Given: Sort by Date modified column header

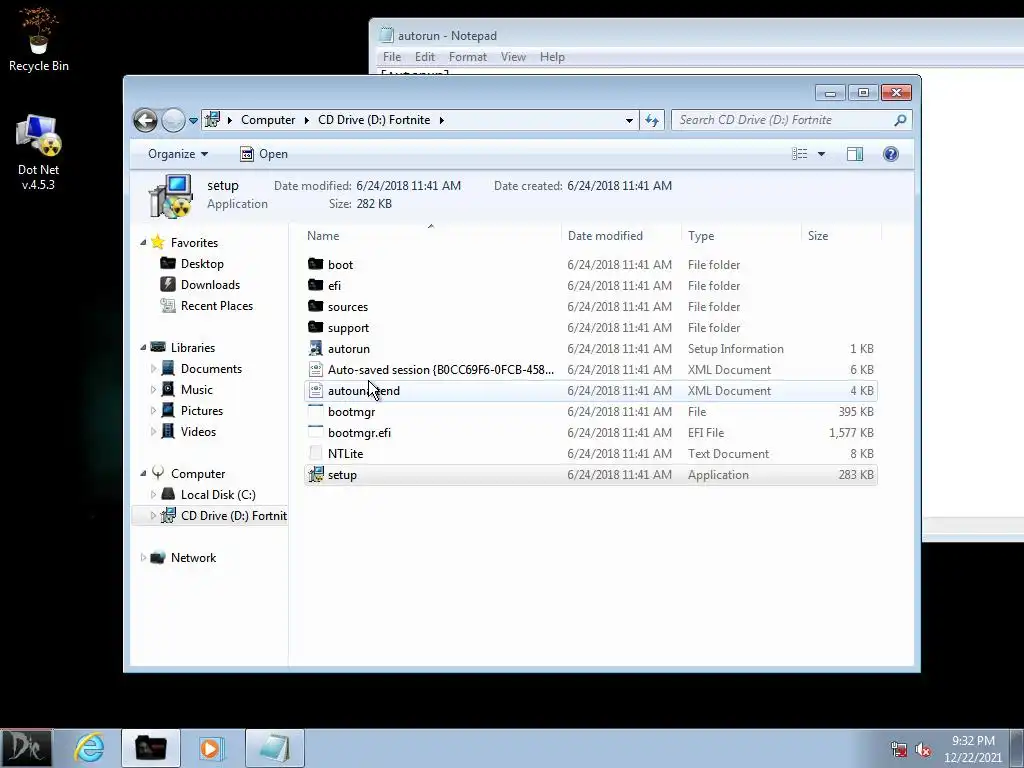Looking at the screenshot, I should 605,236.
